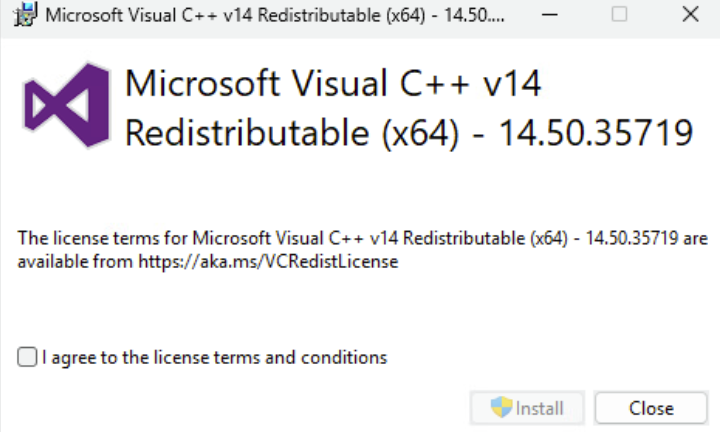This screenshot has height=432, width=720.
Task: Click the window title bar text
Action: coord(272,16)
